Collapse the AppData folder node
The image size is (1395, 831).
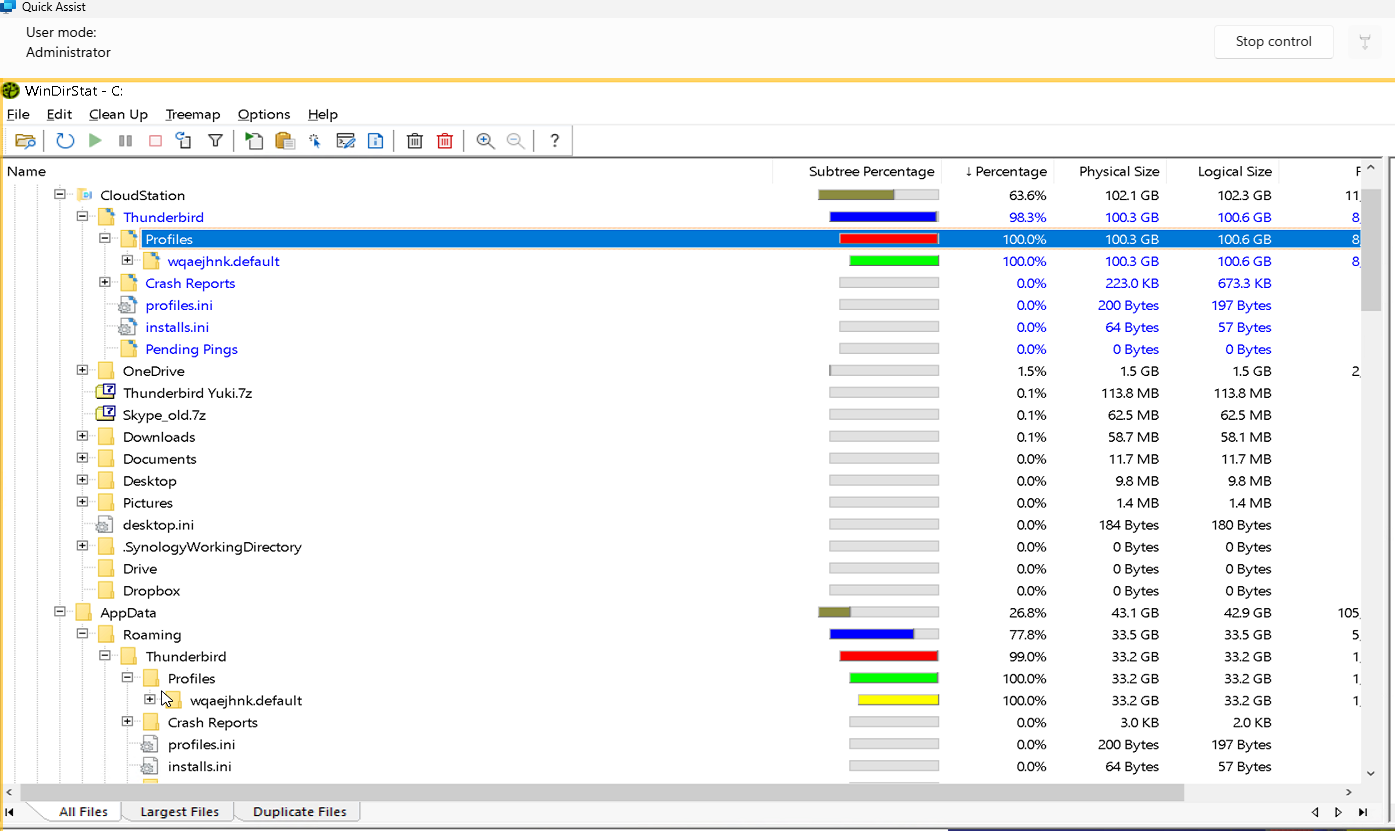pyautogui.click(x=60, y=612)
